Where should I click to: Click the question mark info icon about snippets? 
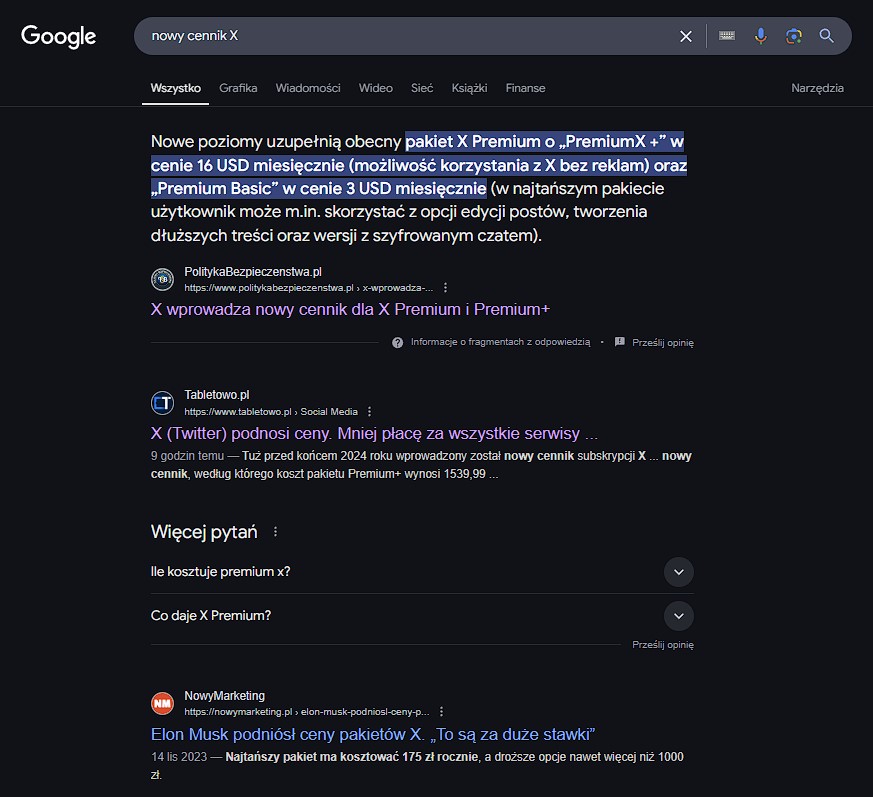coord(398,343)
